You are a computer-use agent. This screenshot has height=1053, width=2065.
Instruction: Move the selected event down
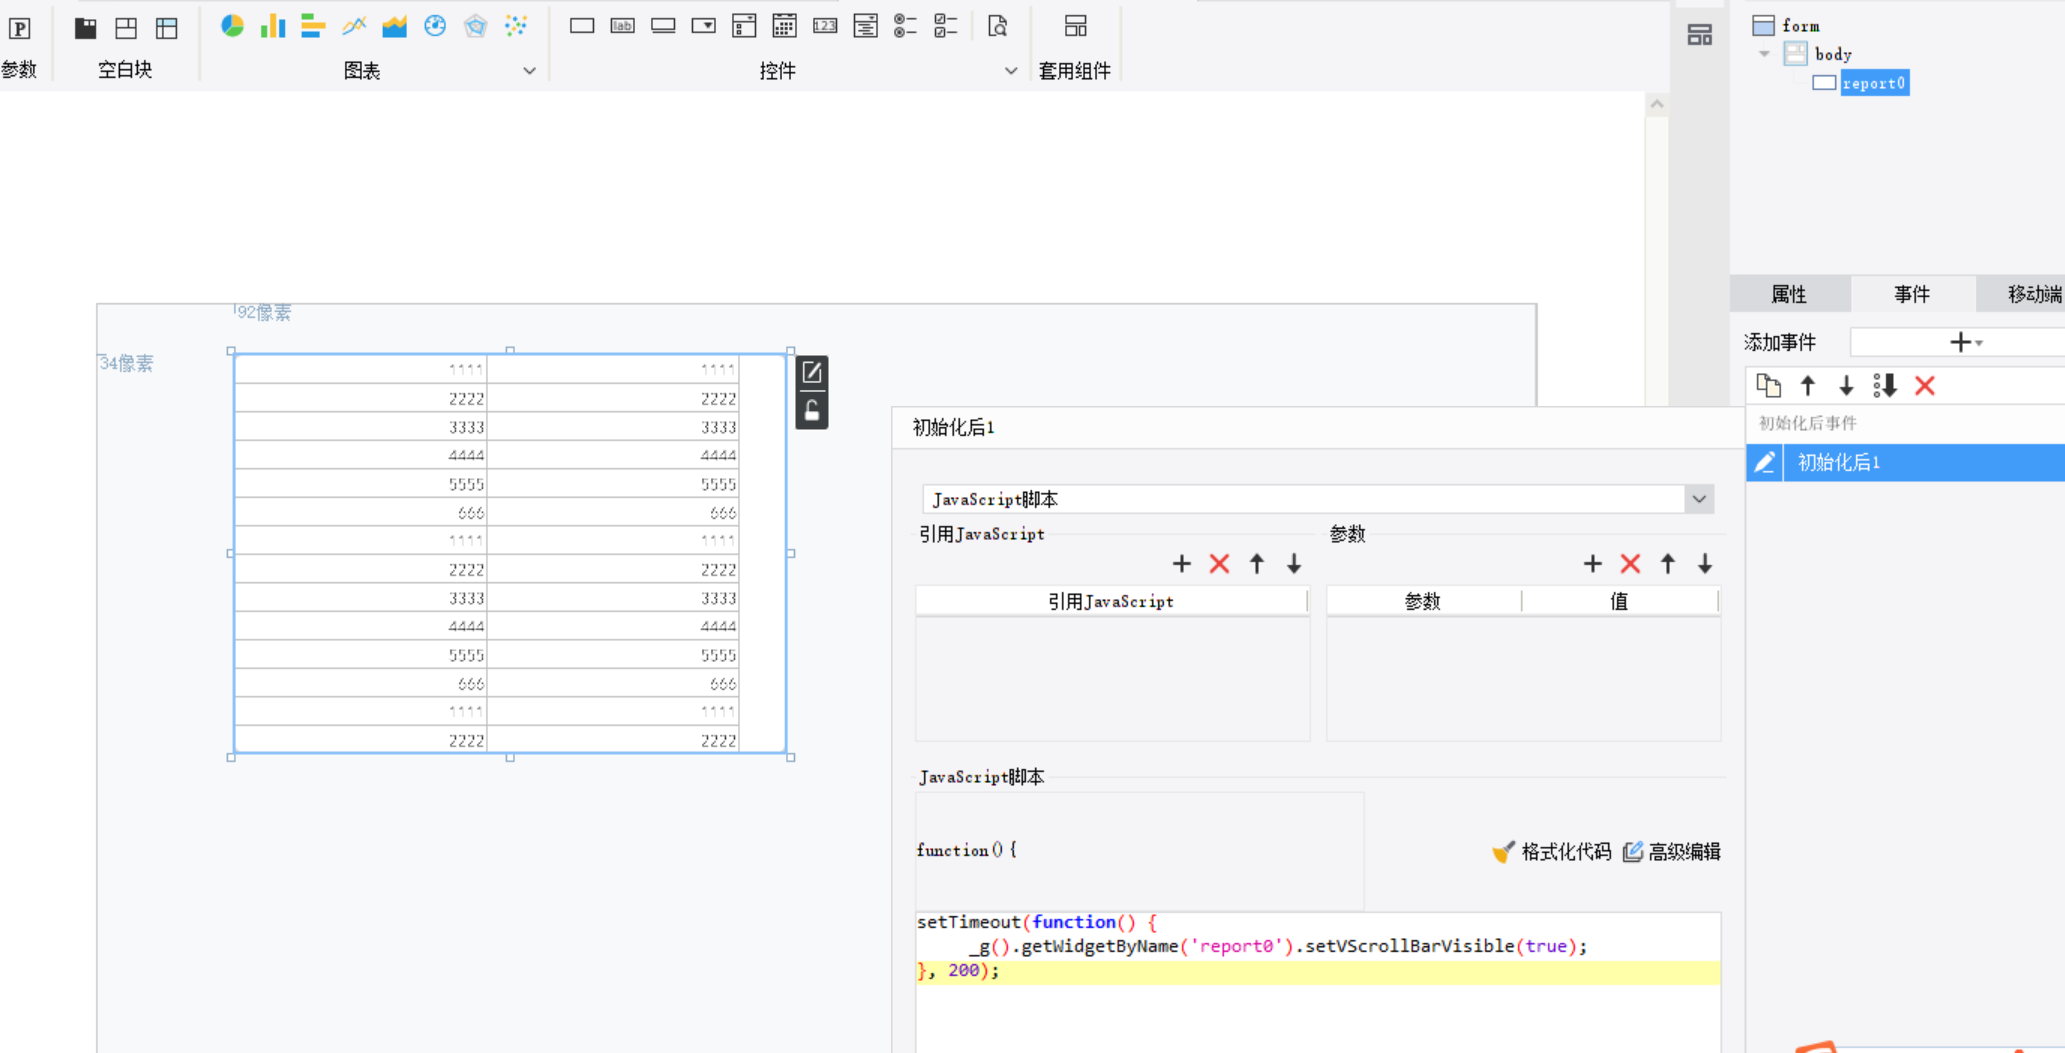click(1846, 386)
